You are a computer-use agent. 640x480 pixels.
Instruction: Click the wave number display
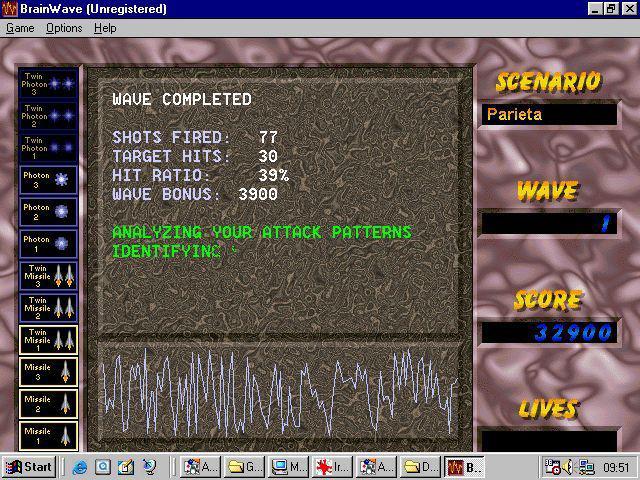point(549,223)
